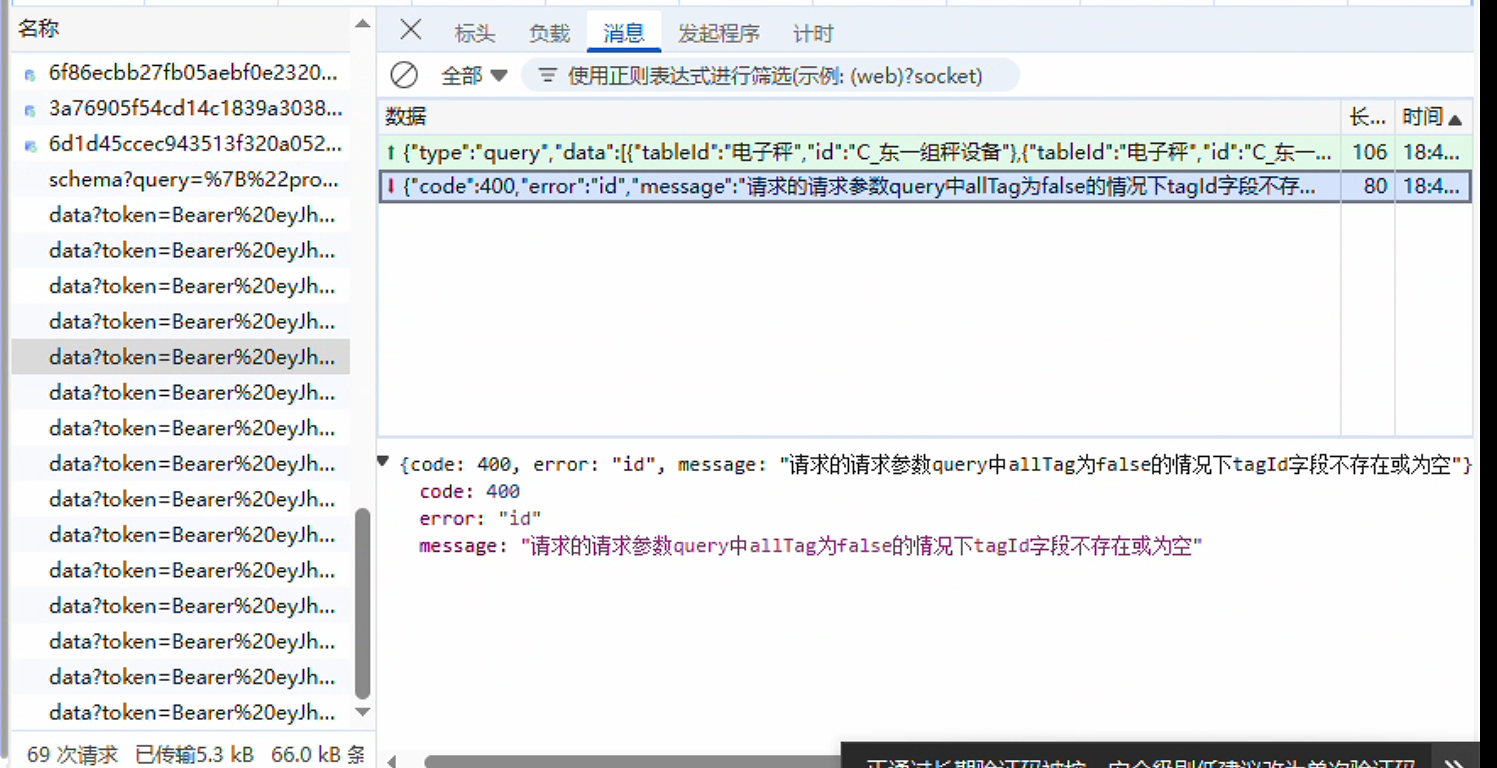Switch to the 发起程序 tab
Screen dimensions: 1497x768
coord(718,34)
